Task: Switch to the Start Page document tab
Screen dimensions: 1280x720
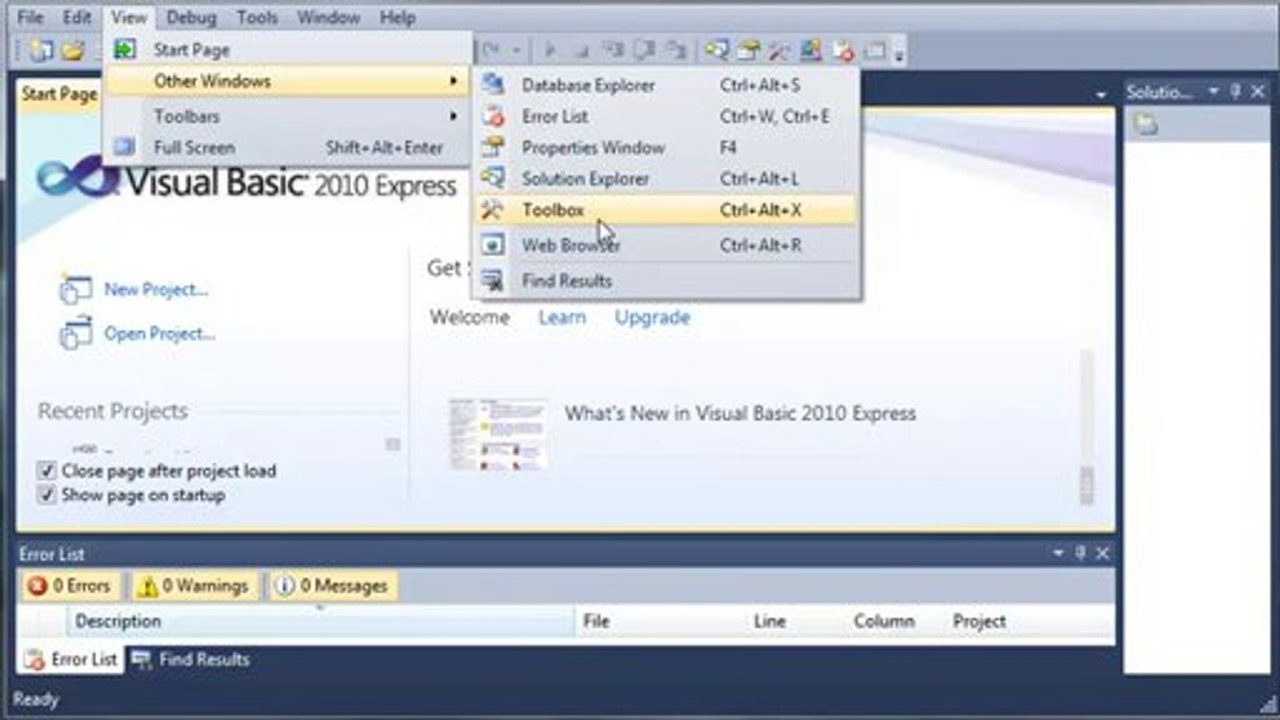Action: coord(59,94)
